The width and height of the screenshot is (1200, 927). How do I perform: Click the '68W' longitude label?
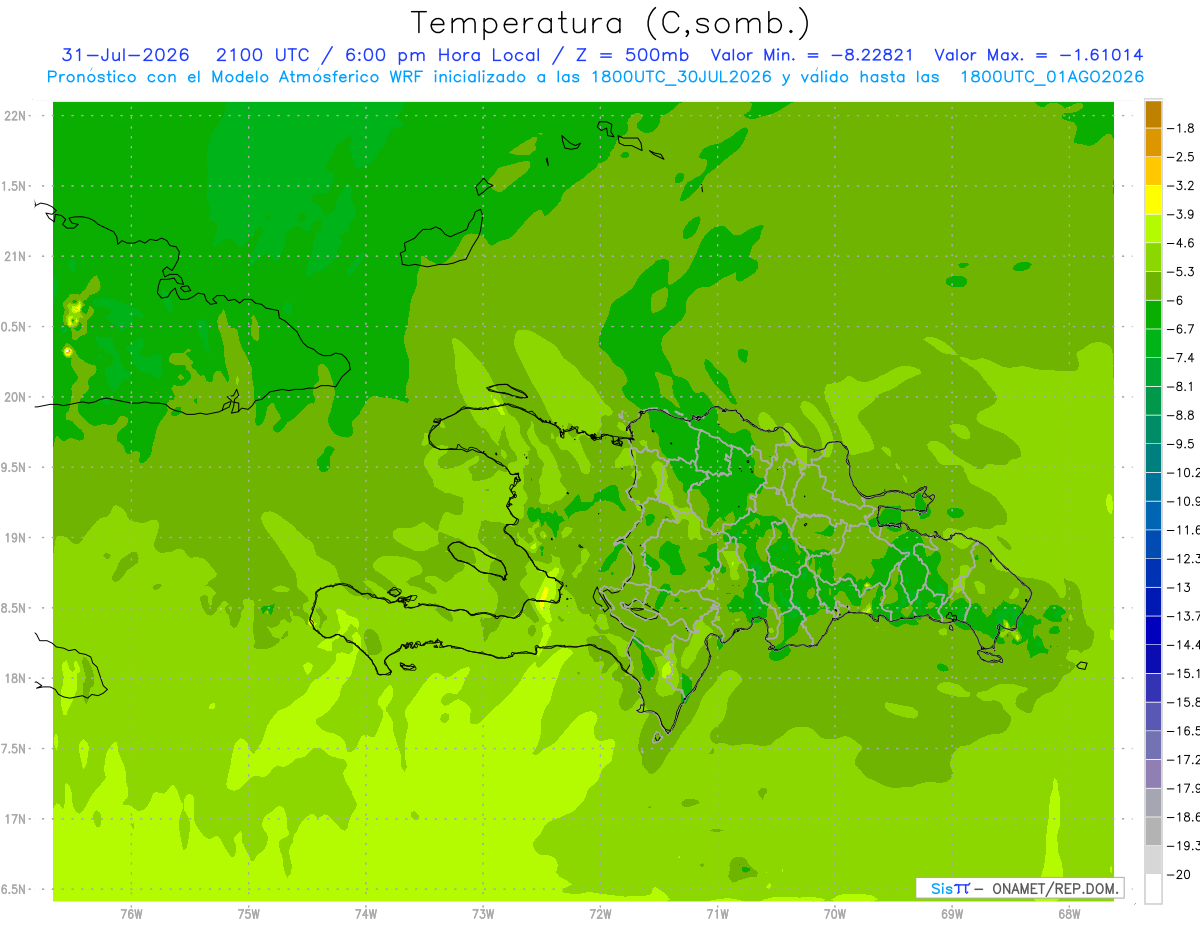1069,914
